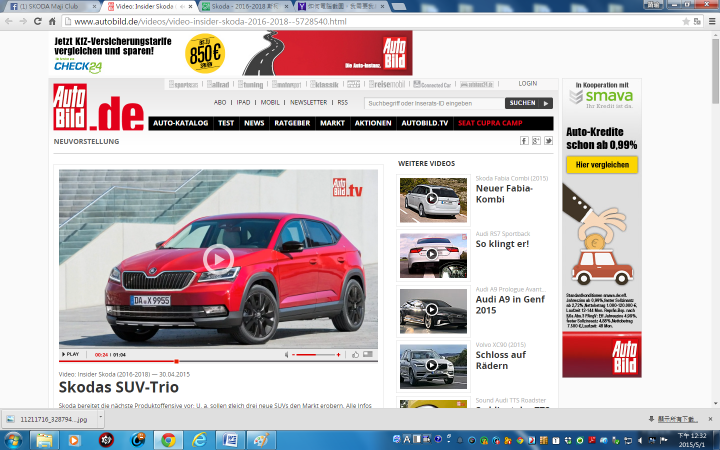The image size is (720, 450).
Task: Close the Video: Insider Skoda tab
Action: tap(191, 6)
